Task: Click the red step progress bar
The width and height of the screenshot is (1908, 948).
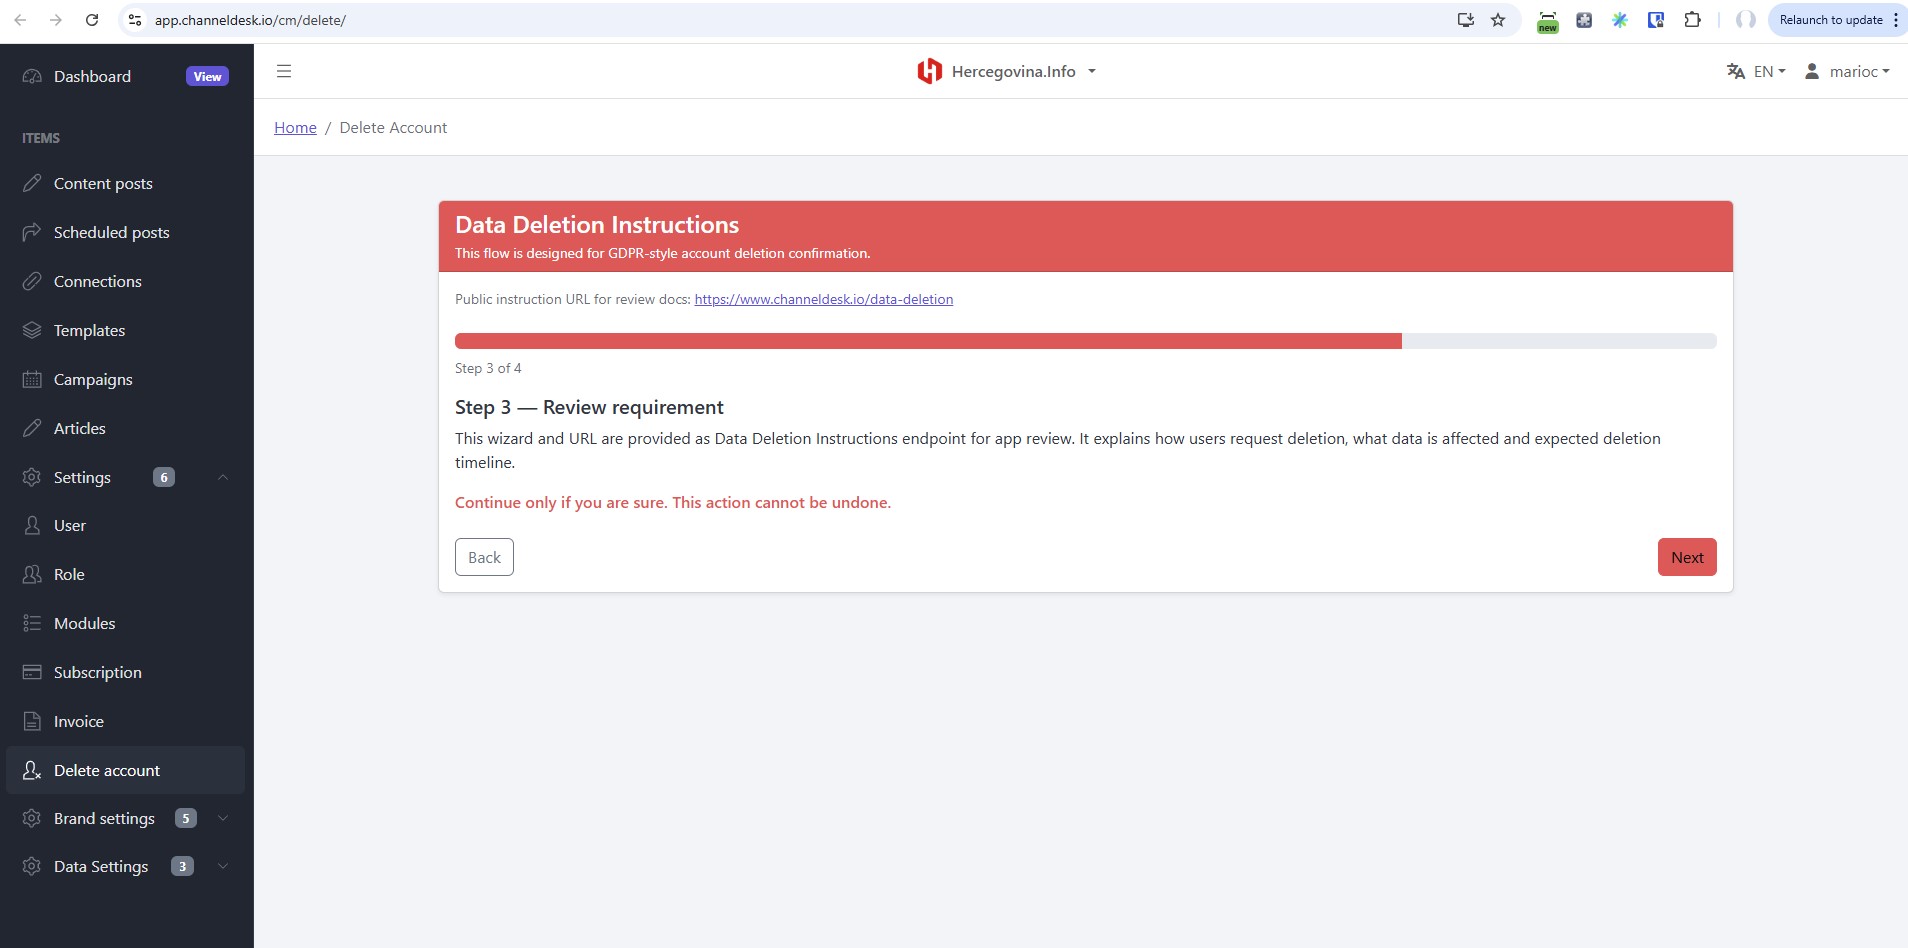Action: 928,341
